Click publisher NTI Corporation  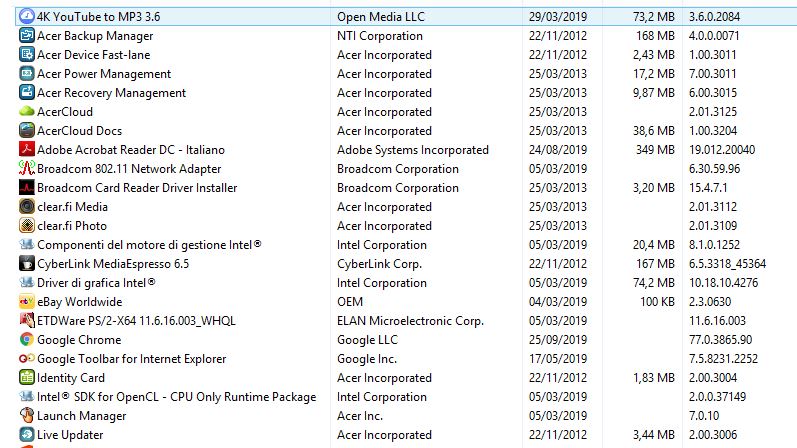tap(380, 36)
